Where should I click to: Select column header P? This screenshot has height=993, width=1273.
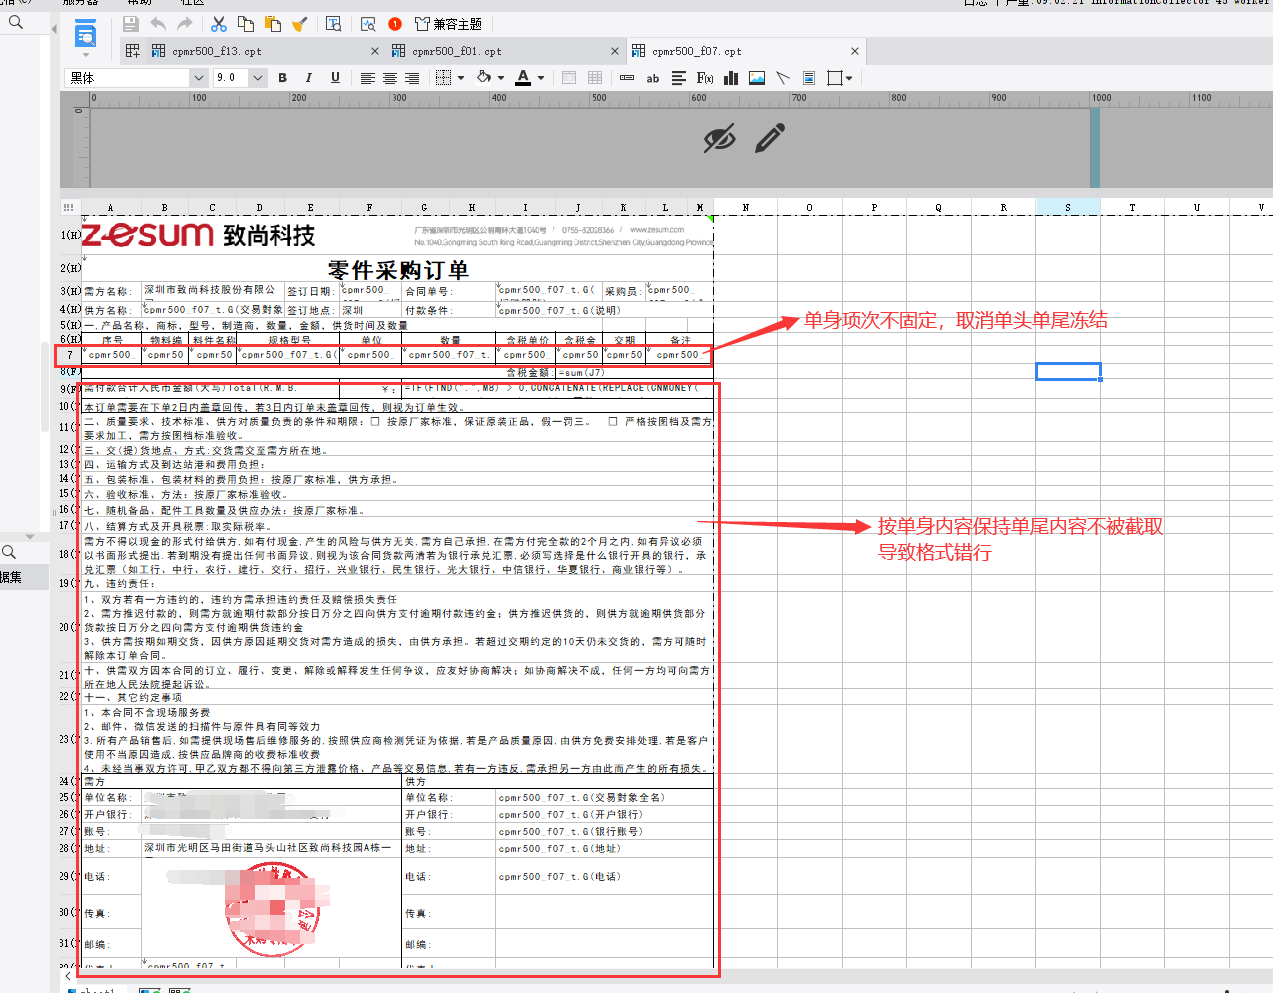(874, 207)
